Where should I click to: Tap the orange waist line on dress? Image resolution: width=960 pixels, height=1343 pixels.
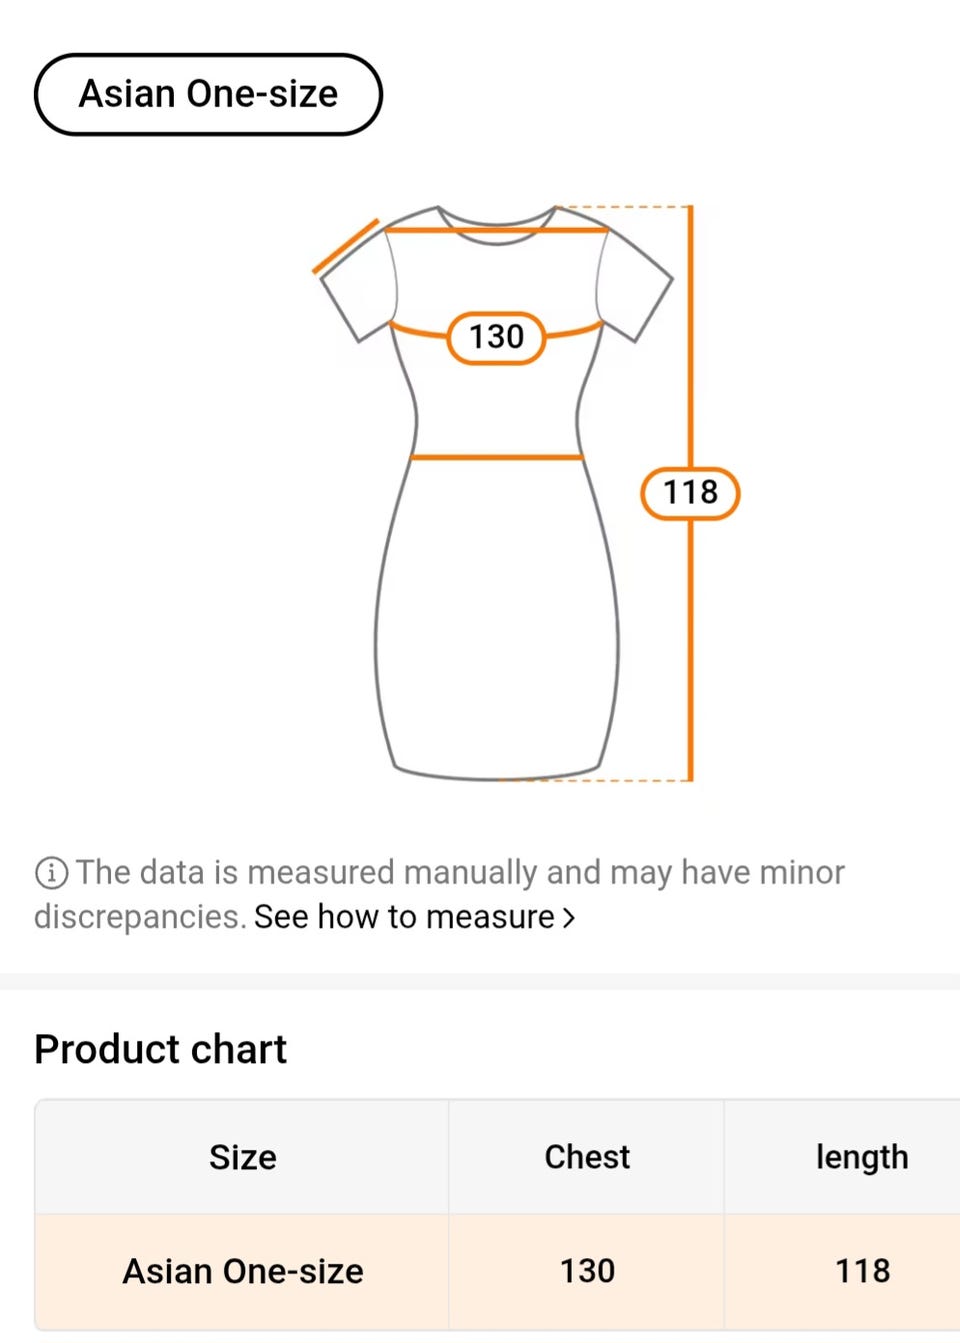(x=497, y=457)
